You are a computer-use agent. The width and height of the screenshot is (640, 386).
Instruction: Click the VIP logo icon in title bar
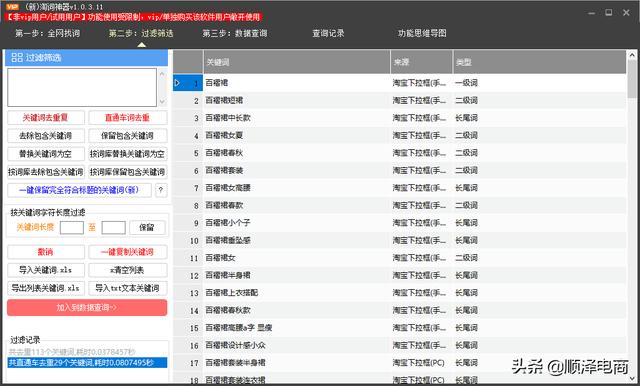pyautogui.click(x=12, y=7)
